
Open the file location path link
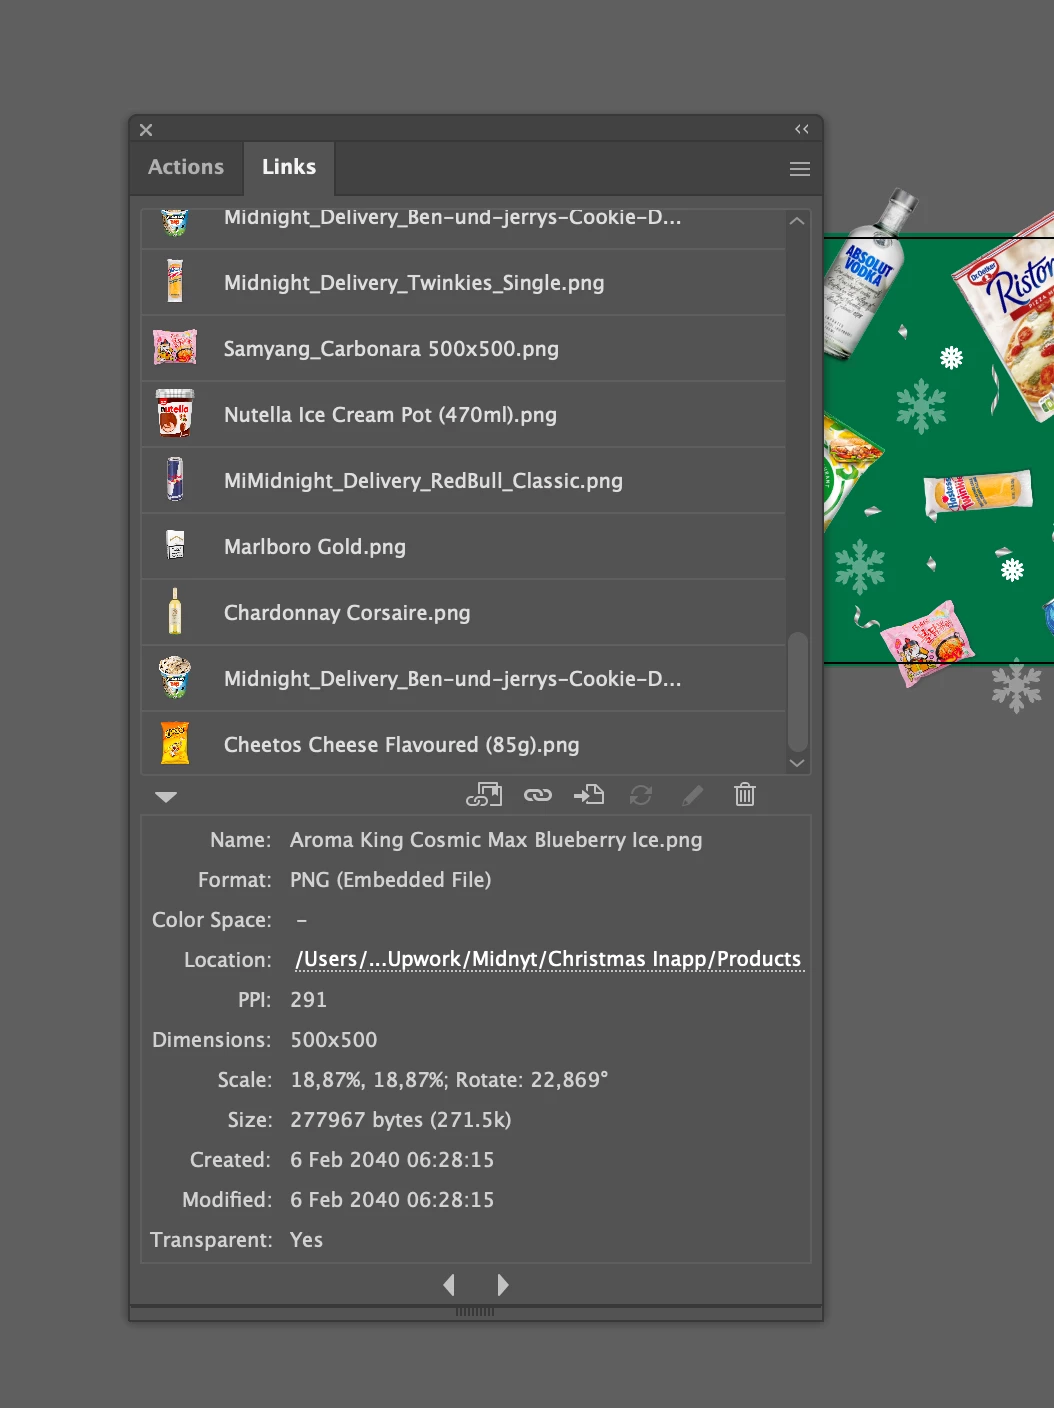(x=548, y=959)
